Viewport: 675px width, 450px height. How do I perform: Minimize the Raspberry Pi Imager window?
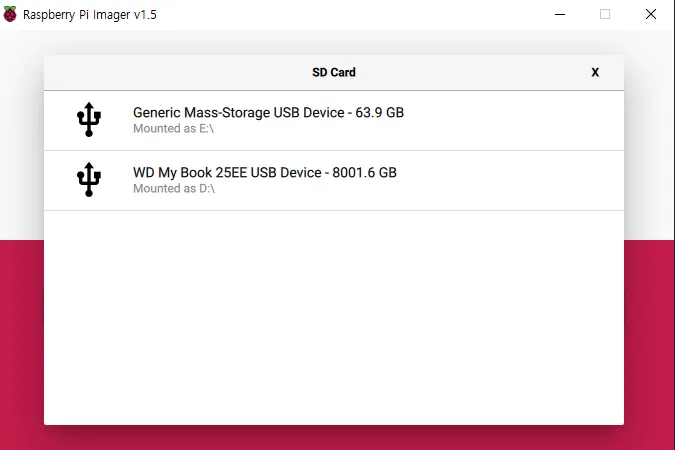[559, 15]
